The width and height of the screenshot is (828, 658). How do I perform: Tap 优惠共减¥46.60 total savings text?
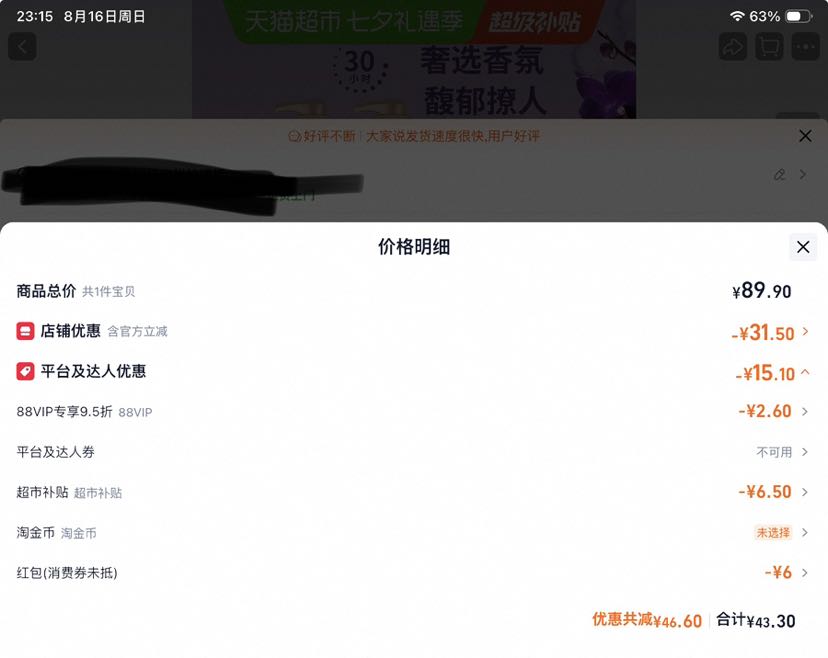click(647, 621)
